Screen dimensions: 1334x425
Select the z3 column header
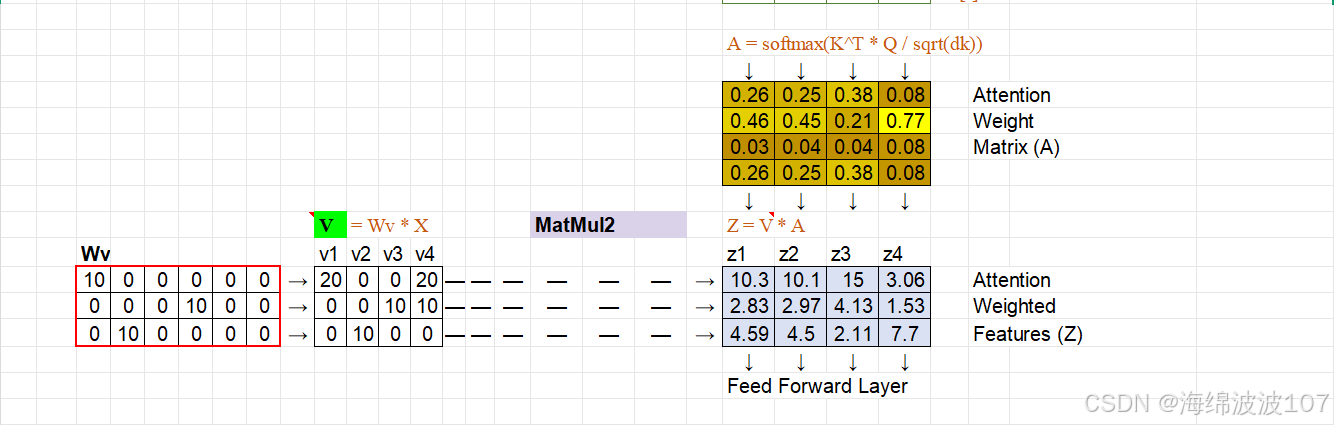[x=841, y=254]
